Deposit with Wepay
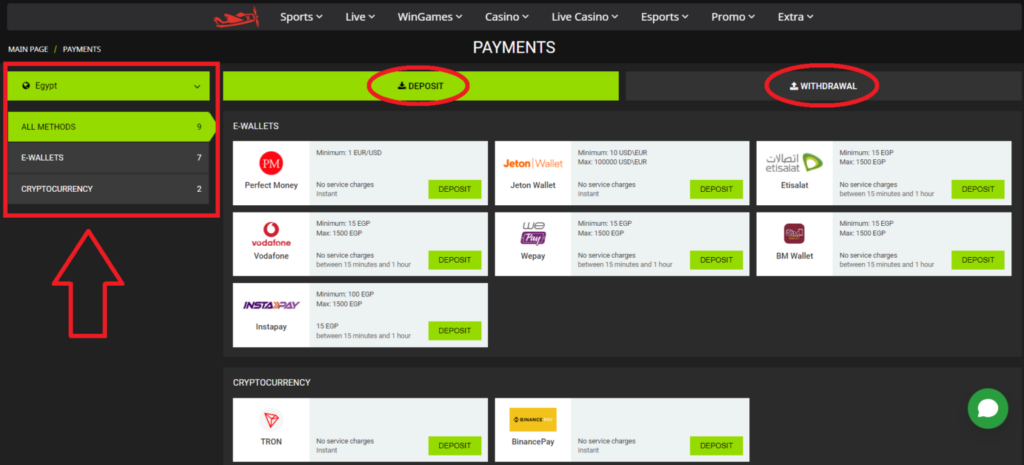1024x465 pixels. tap(716, 259)
